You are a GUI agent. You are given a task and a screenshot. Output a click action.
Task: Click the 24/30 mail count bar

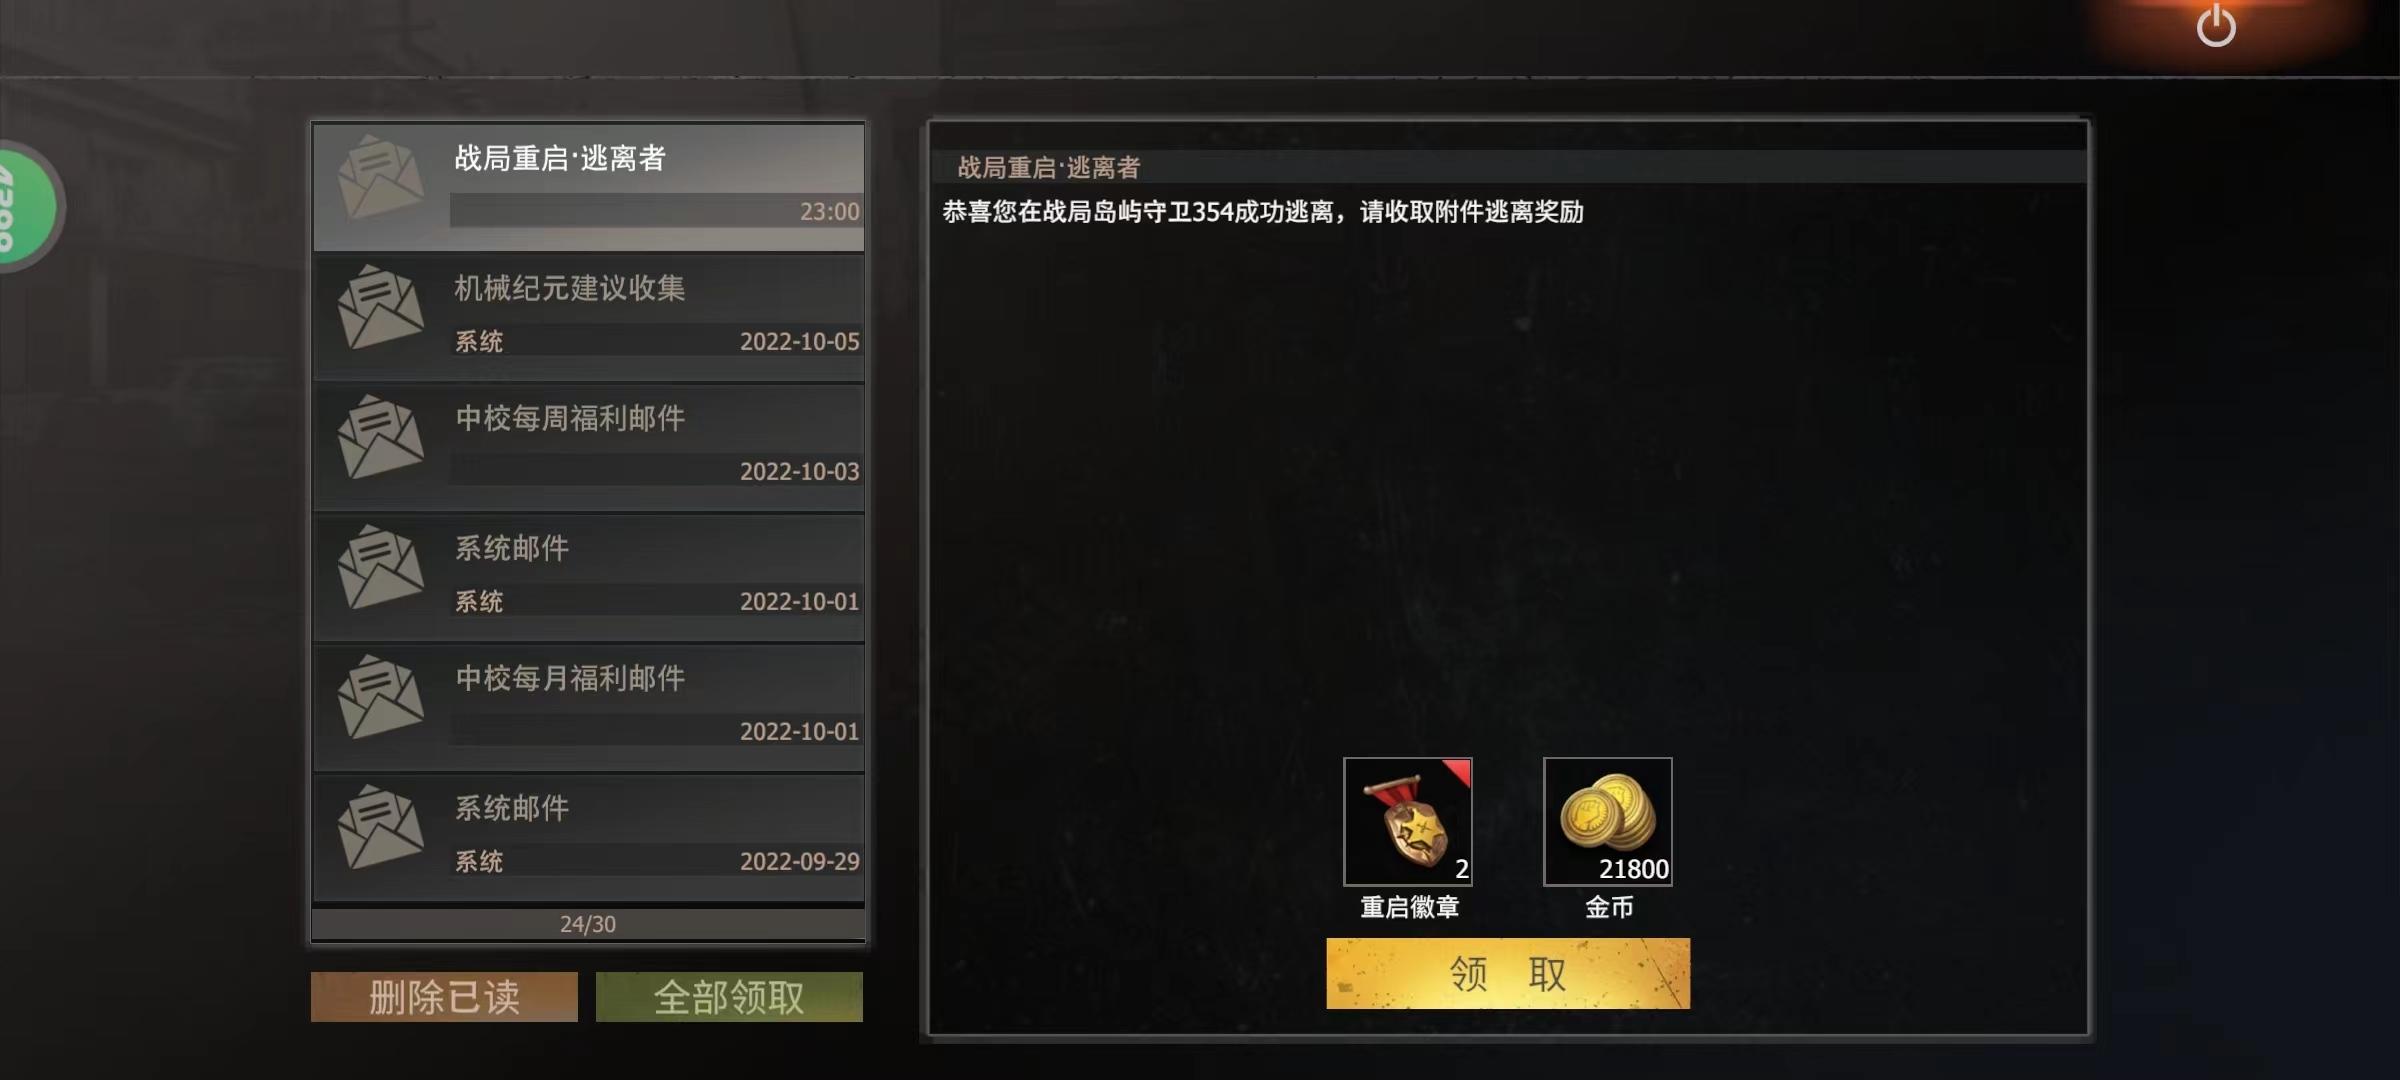(x=589, y=924)
